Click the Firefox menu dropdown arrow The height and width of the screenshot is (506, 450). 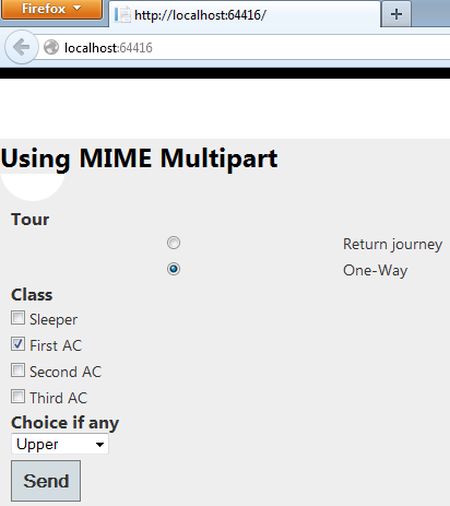77,8
